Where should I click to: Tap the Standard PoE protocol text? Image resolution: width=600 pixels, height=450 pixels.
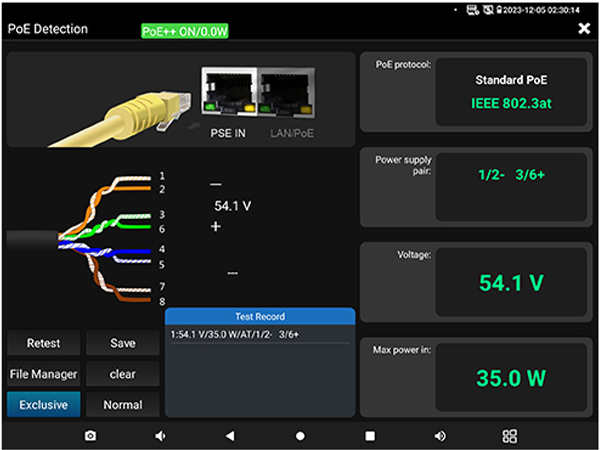tap(511, 80)
